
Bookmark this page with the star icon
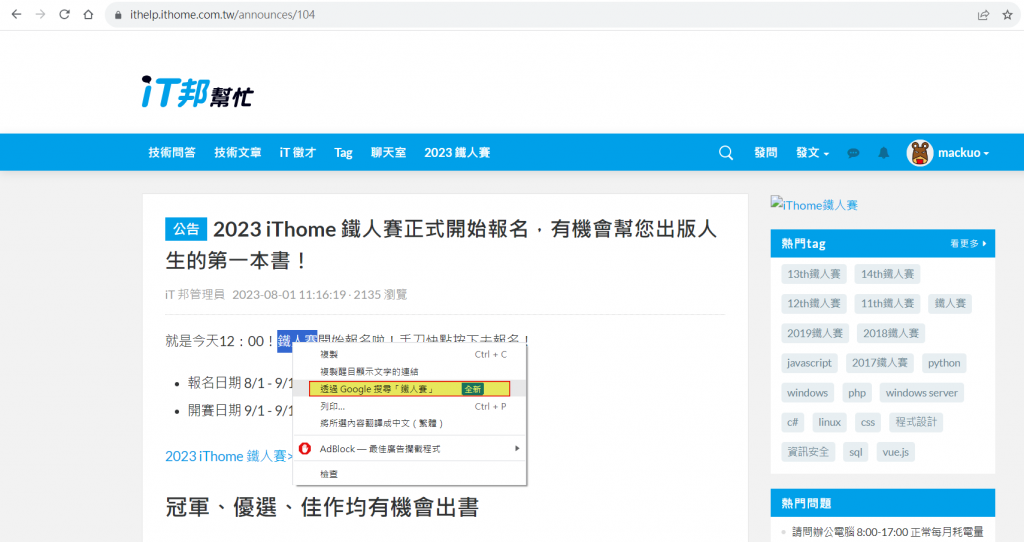(1008, 15)
